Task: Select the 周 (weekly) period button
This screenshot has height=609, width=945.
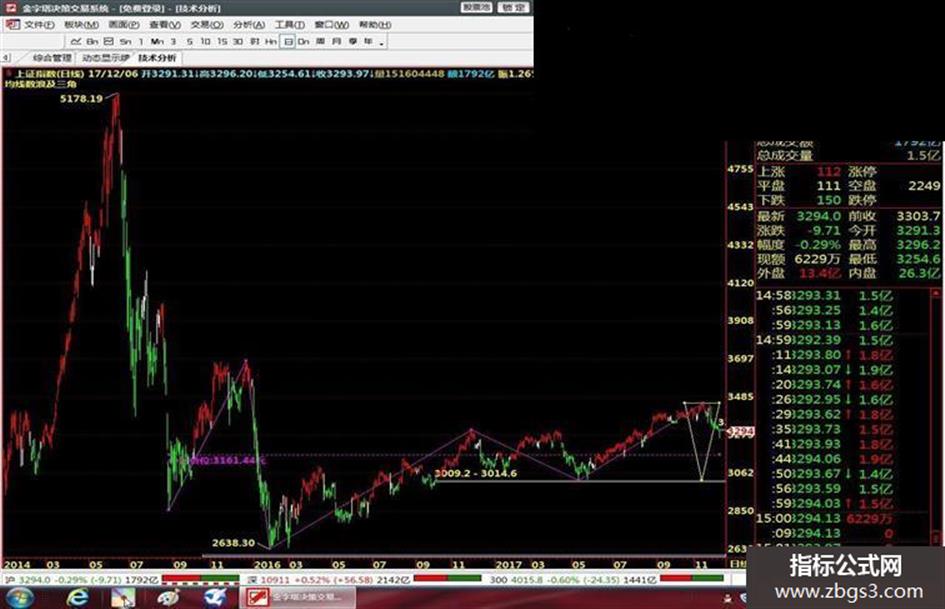Action: (x=320, y=42)
